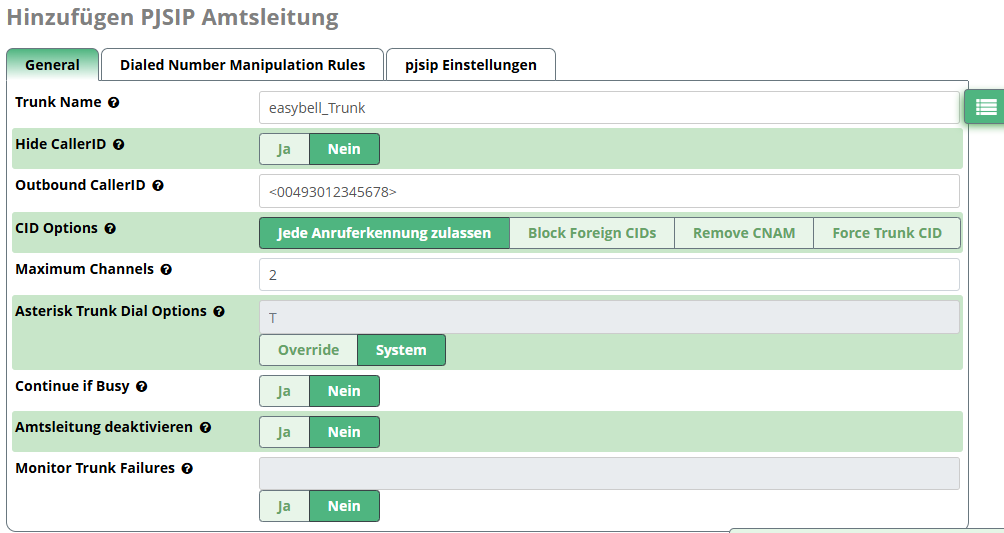Enable Continue if Busy with Ja

[x=284, y=391]
